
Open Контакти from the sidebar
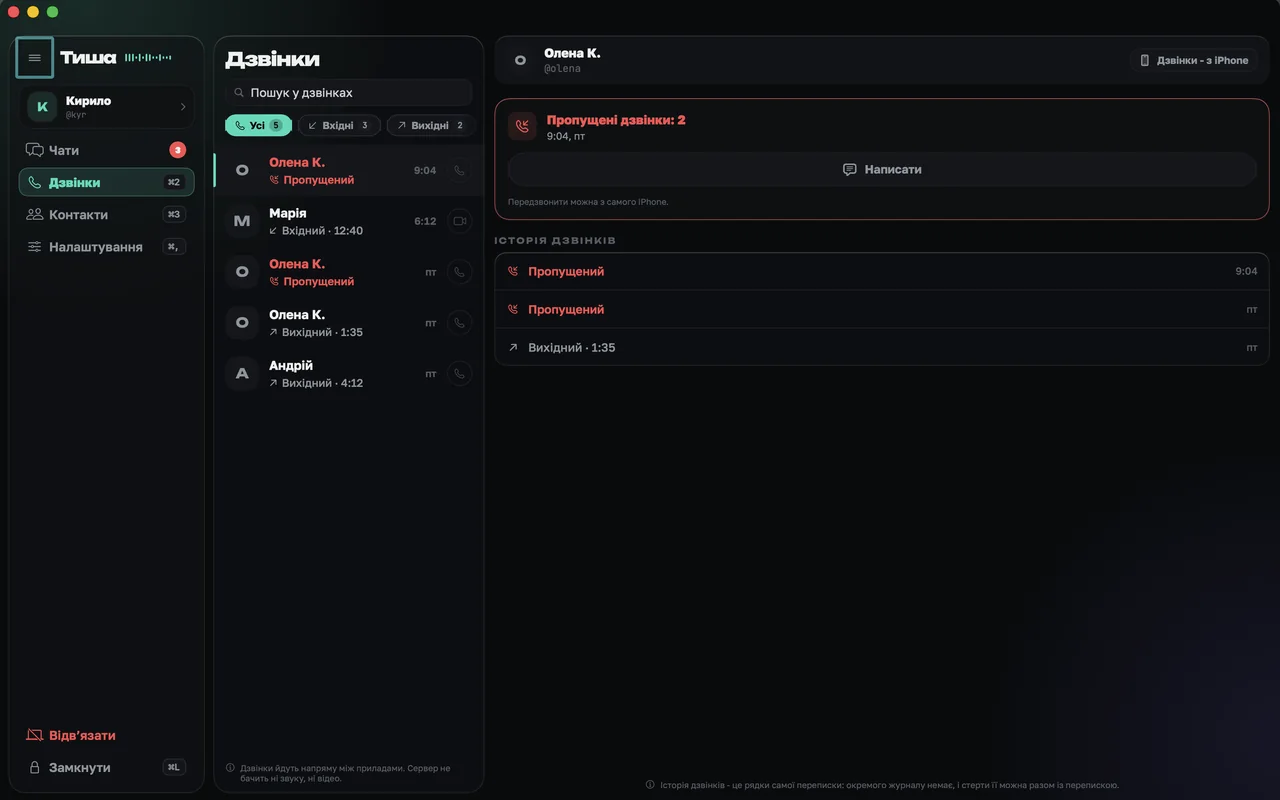[106, 214]
